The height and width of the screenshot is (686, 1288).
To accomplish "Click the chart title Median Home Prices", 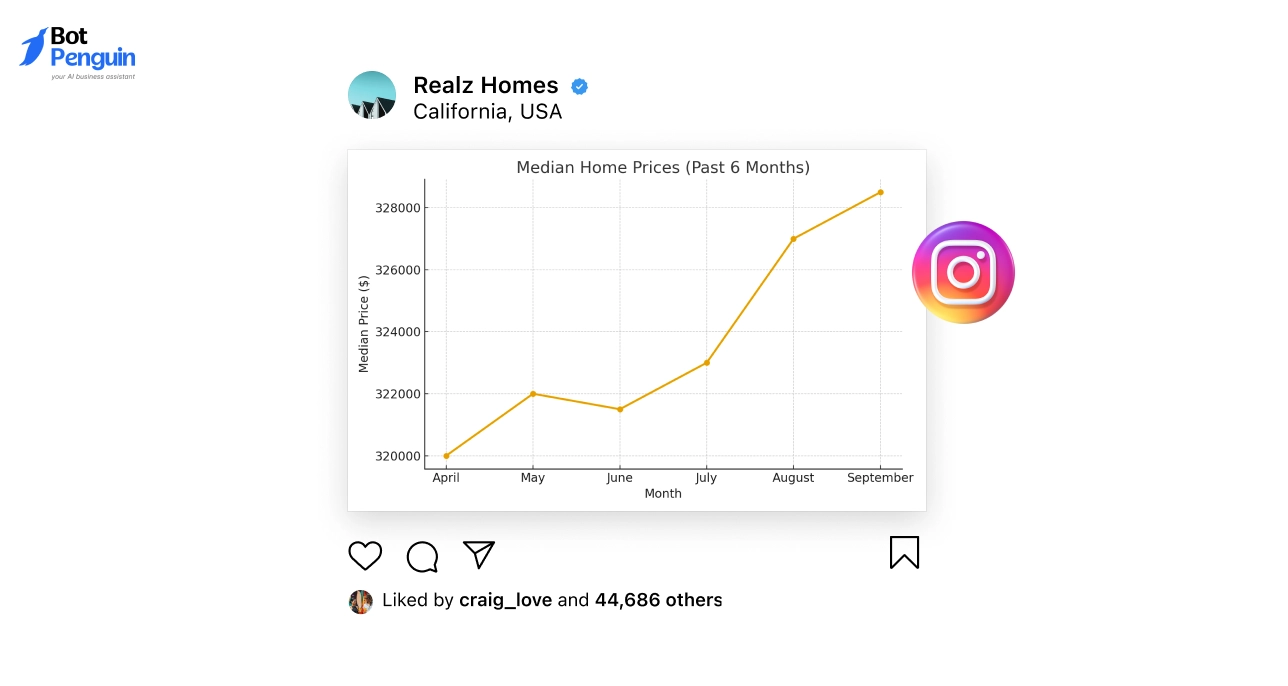I will 663,167.
